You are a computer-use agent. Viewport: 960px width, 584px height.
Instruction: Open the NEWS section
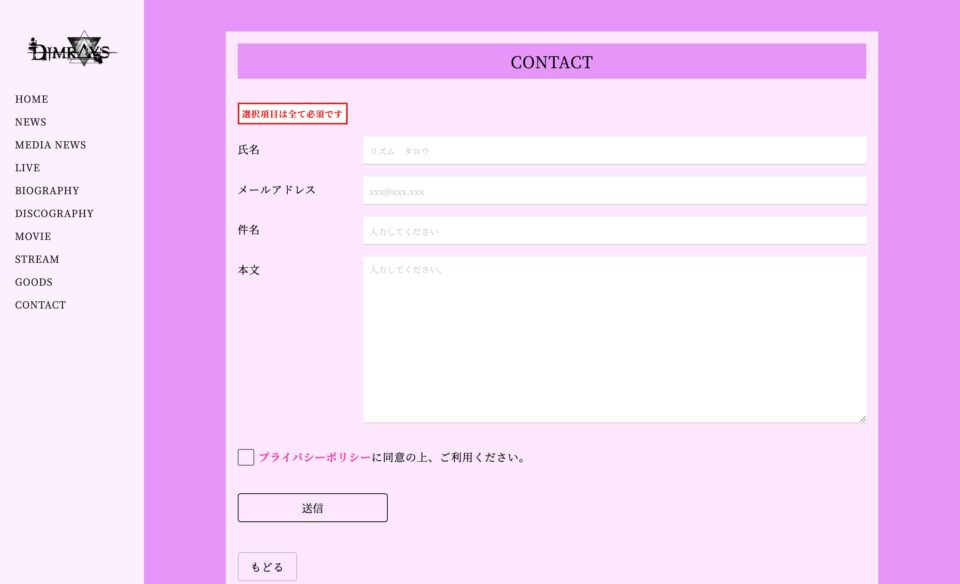click(29, 122)
